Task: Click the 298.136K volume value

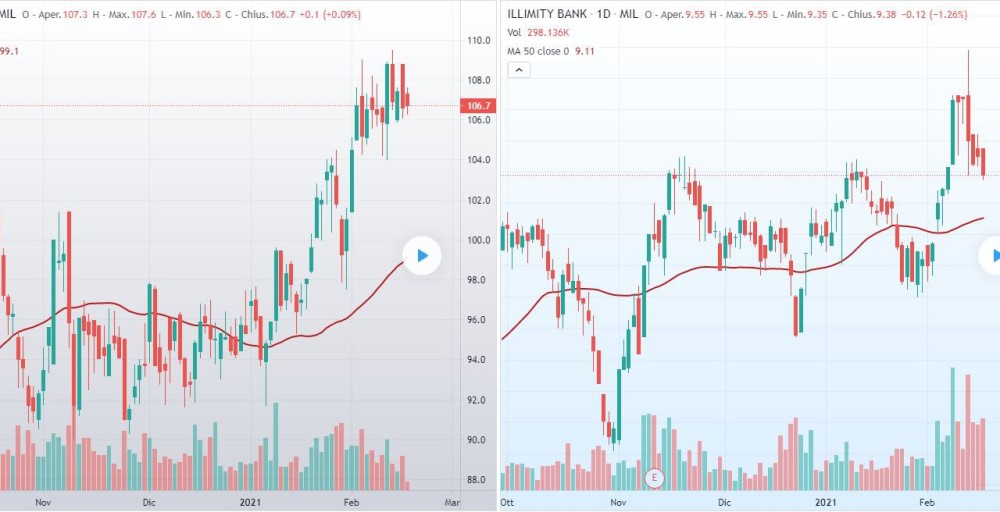Action: 551,32
